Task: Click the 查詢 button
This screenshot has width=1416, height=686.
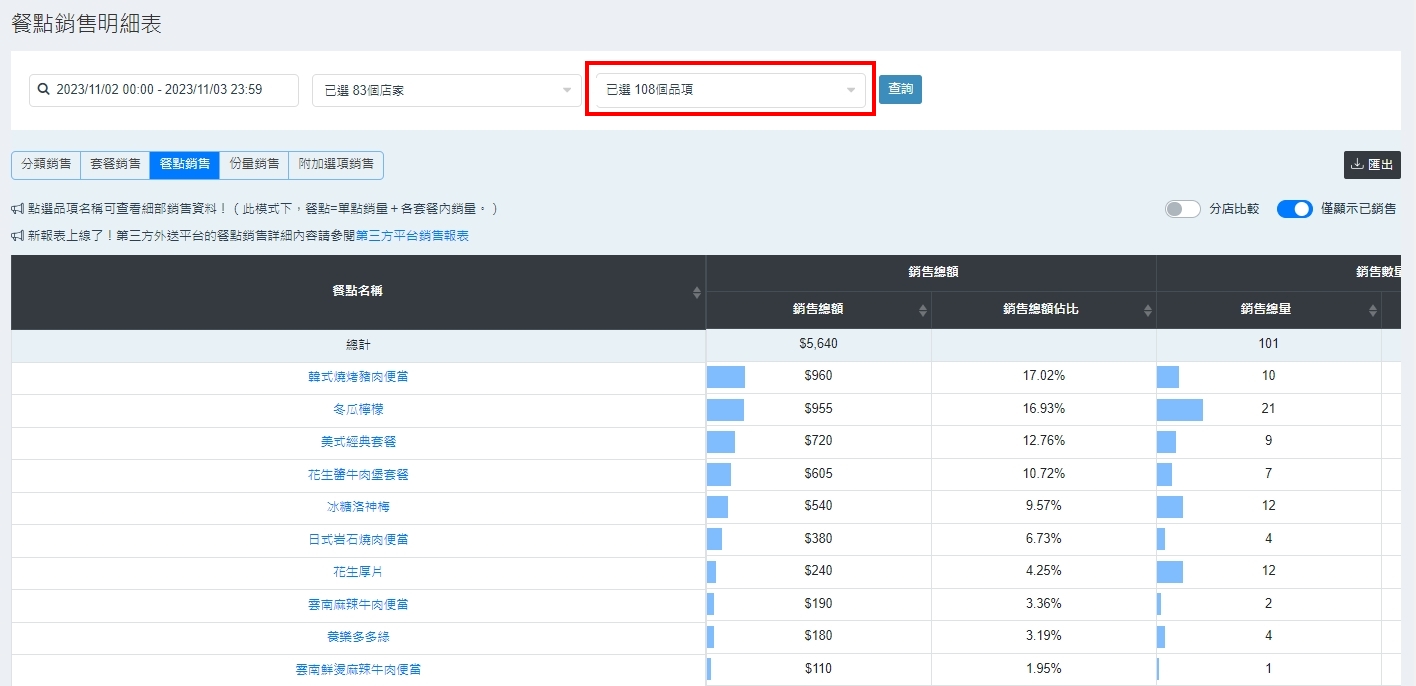Action: point(900,89)
